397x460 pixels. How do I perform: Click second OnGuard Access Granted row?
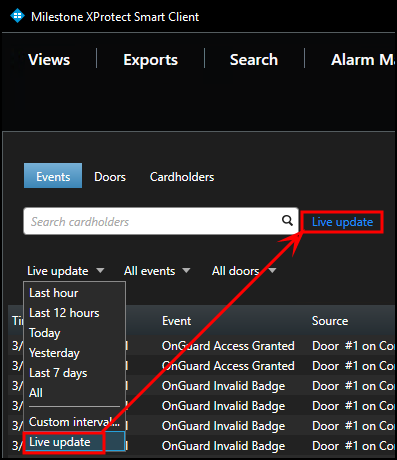[x=202, y=366]
